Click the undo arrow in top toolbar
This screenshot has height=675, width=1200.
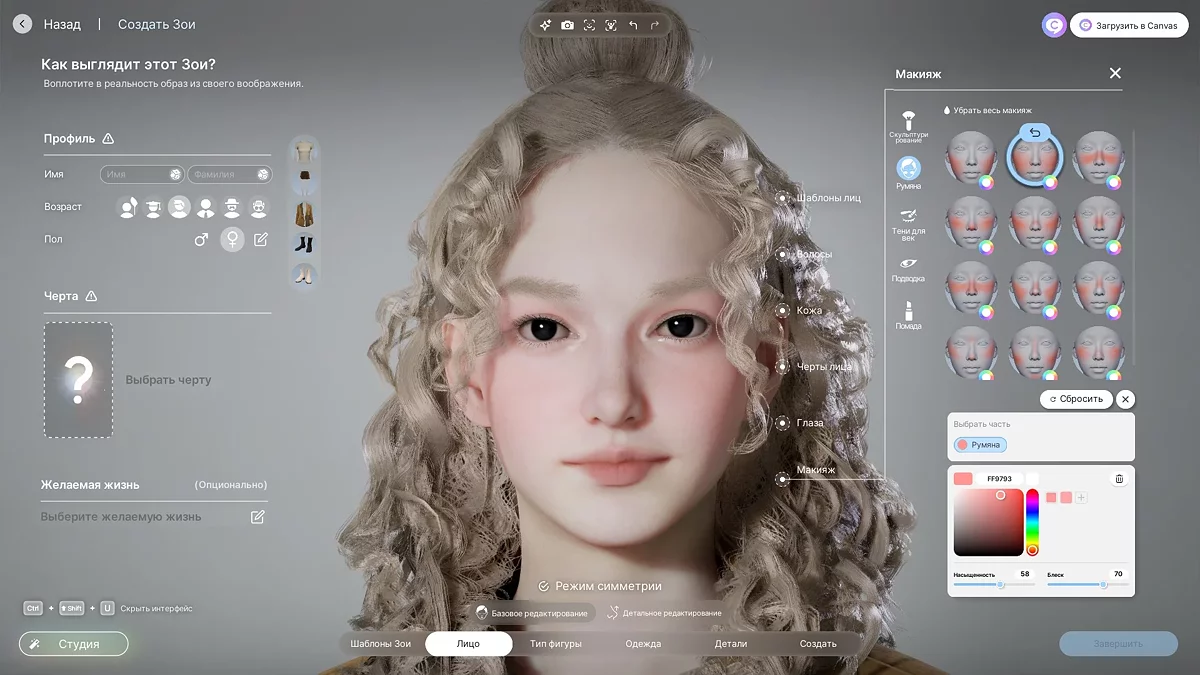633,25
